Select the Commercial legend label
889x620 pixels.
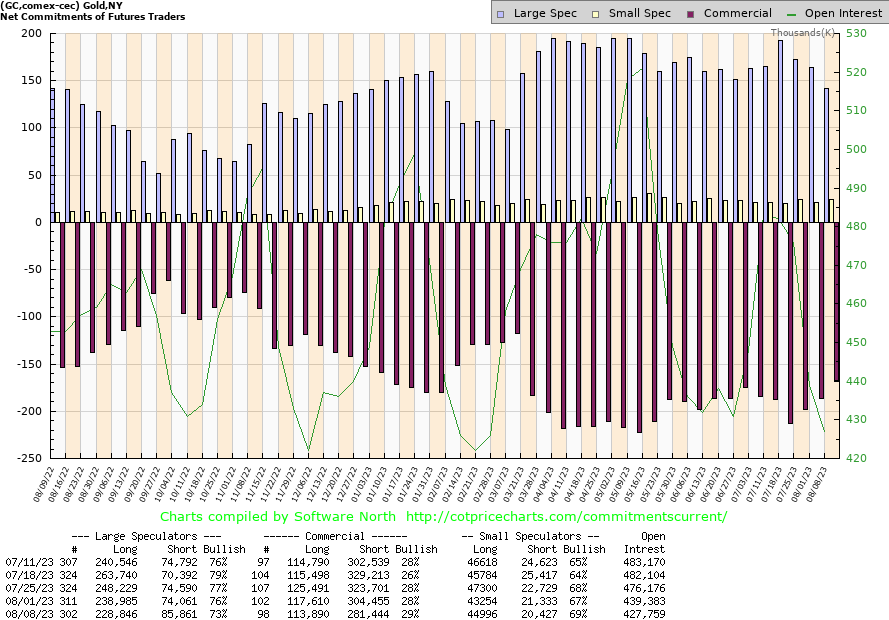click(x=738, y=14)
